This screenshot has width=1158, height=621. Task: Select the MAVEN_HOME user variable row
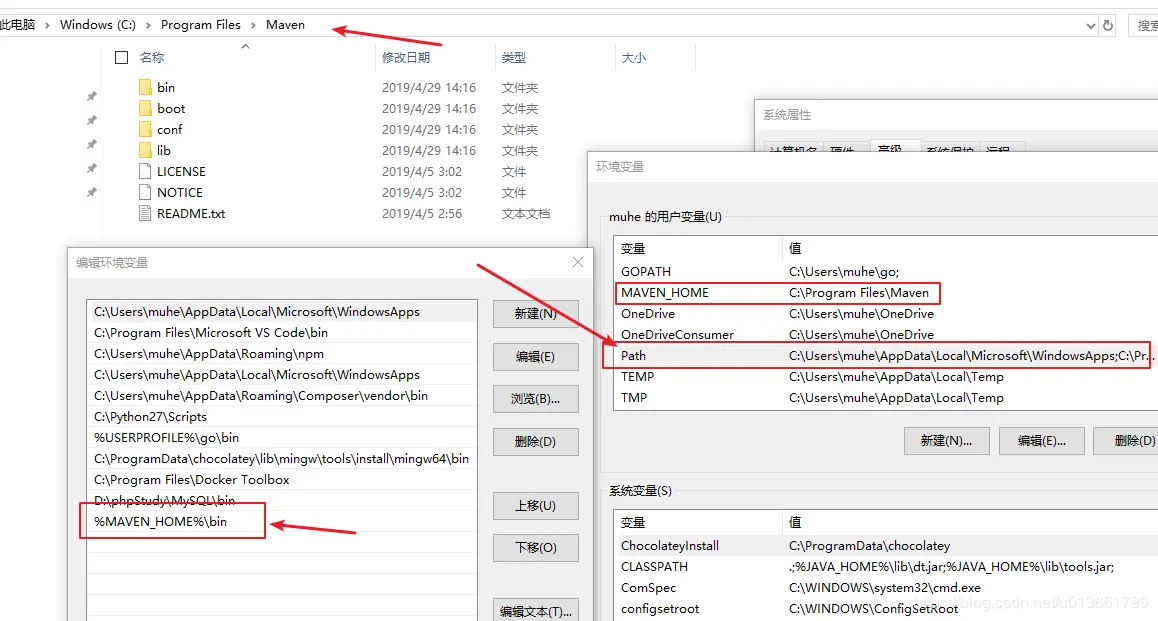885,293
